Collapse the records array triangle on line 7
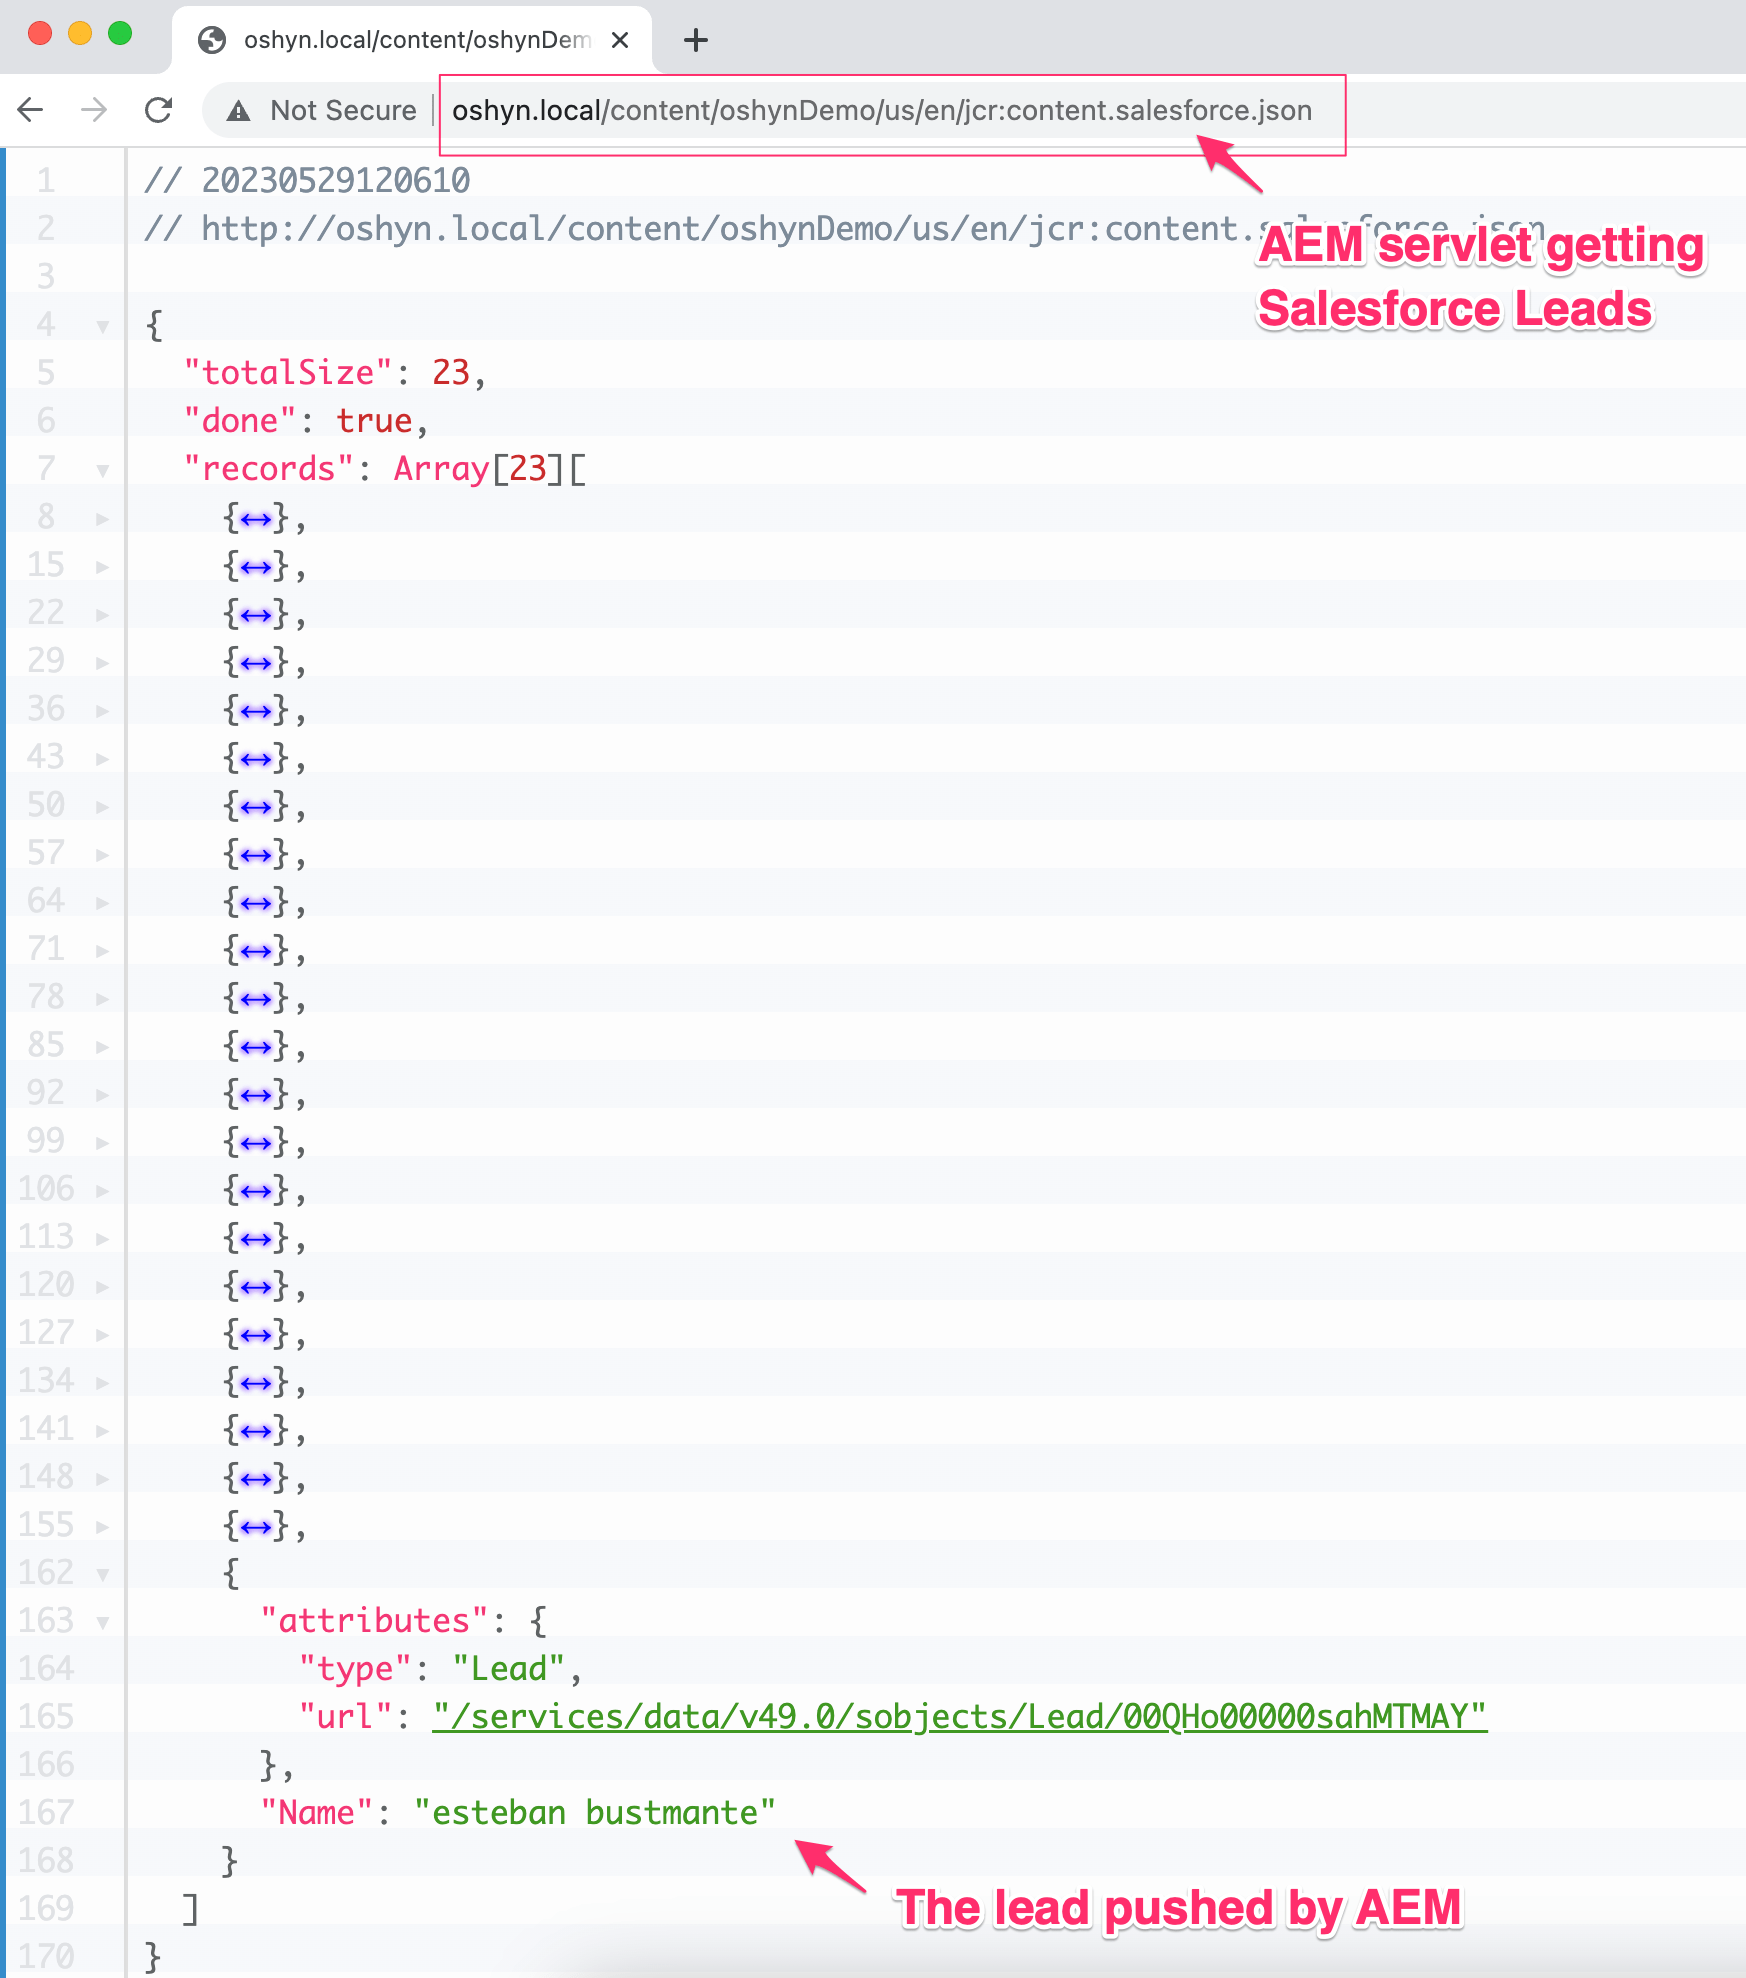The height and width of the screenshot is (1978, 1746). 103,469
